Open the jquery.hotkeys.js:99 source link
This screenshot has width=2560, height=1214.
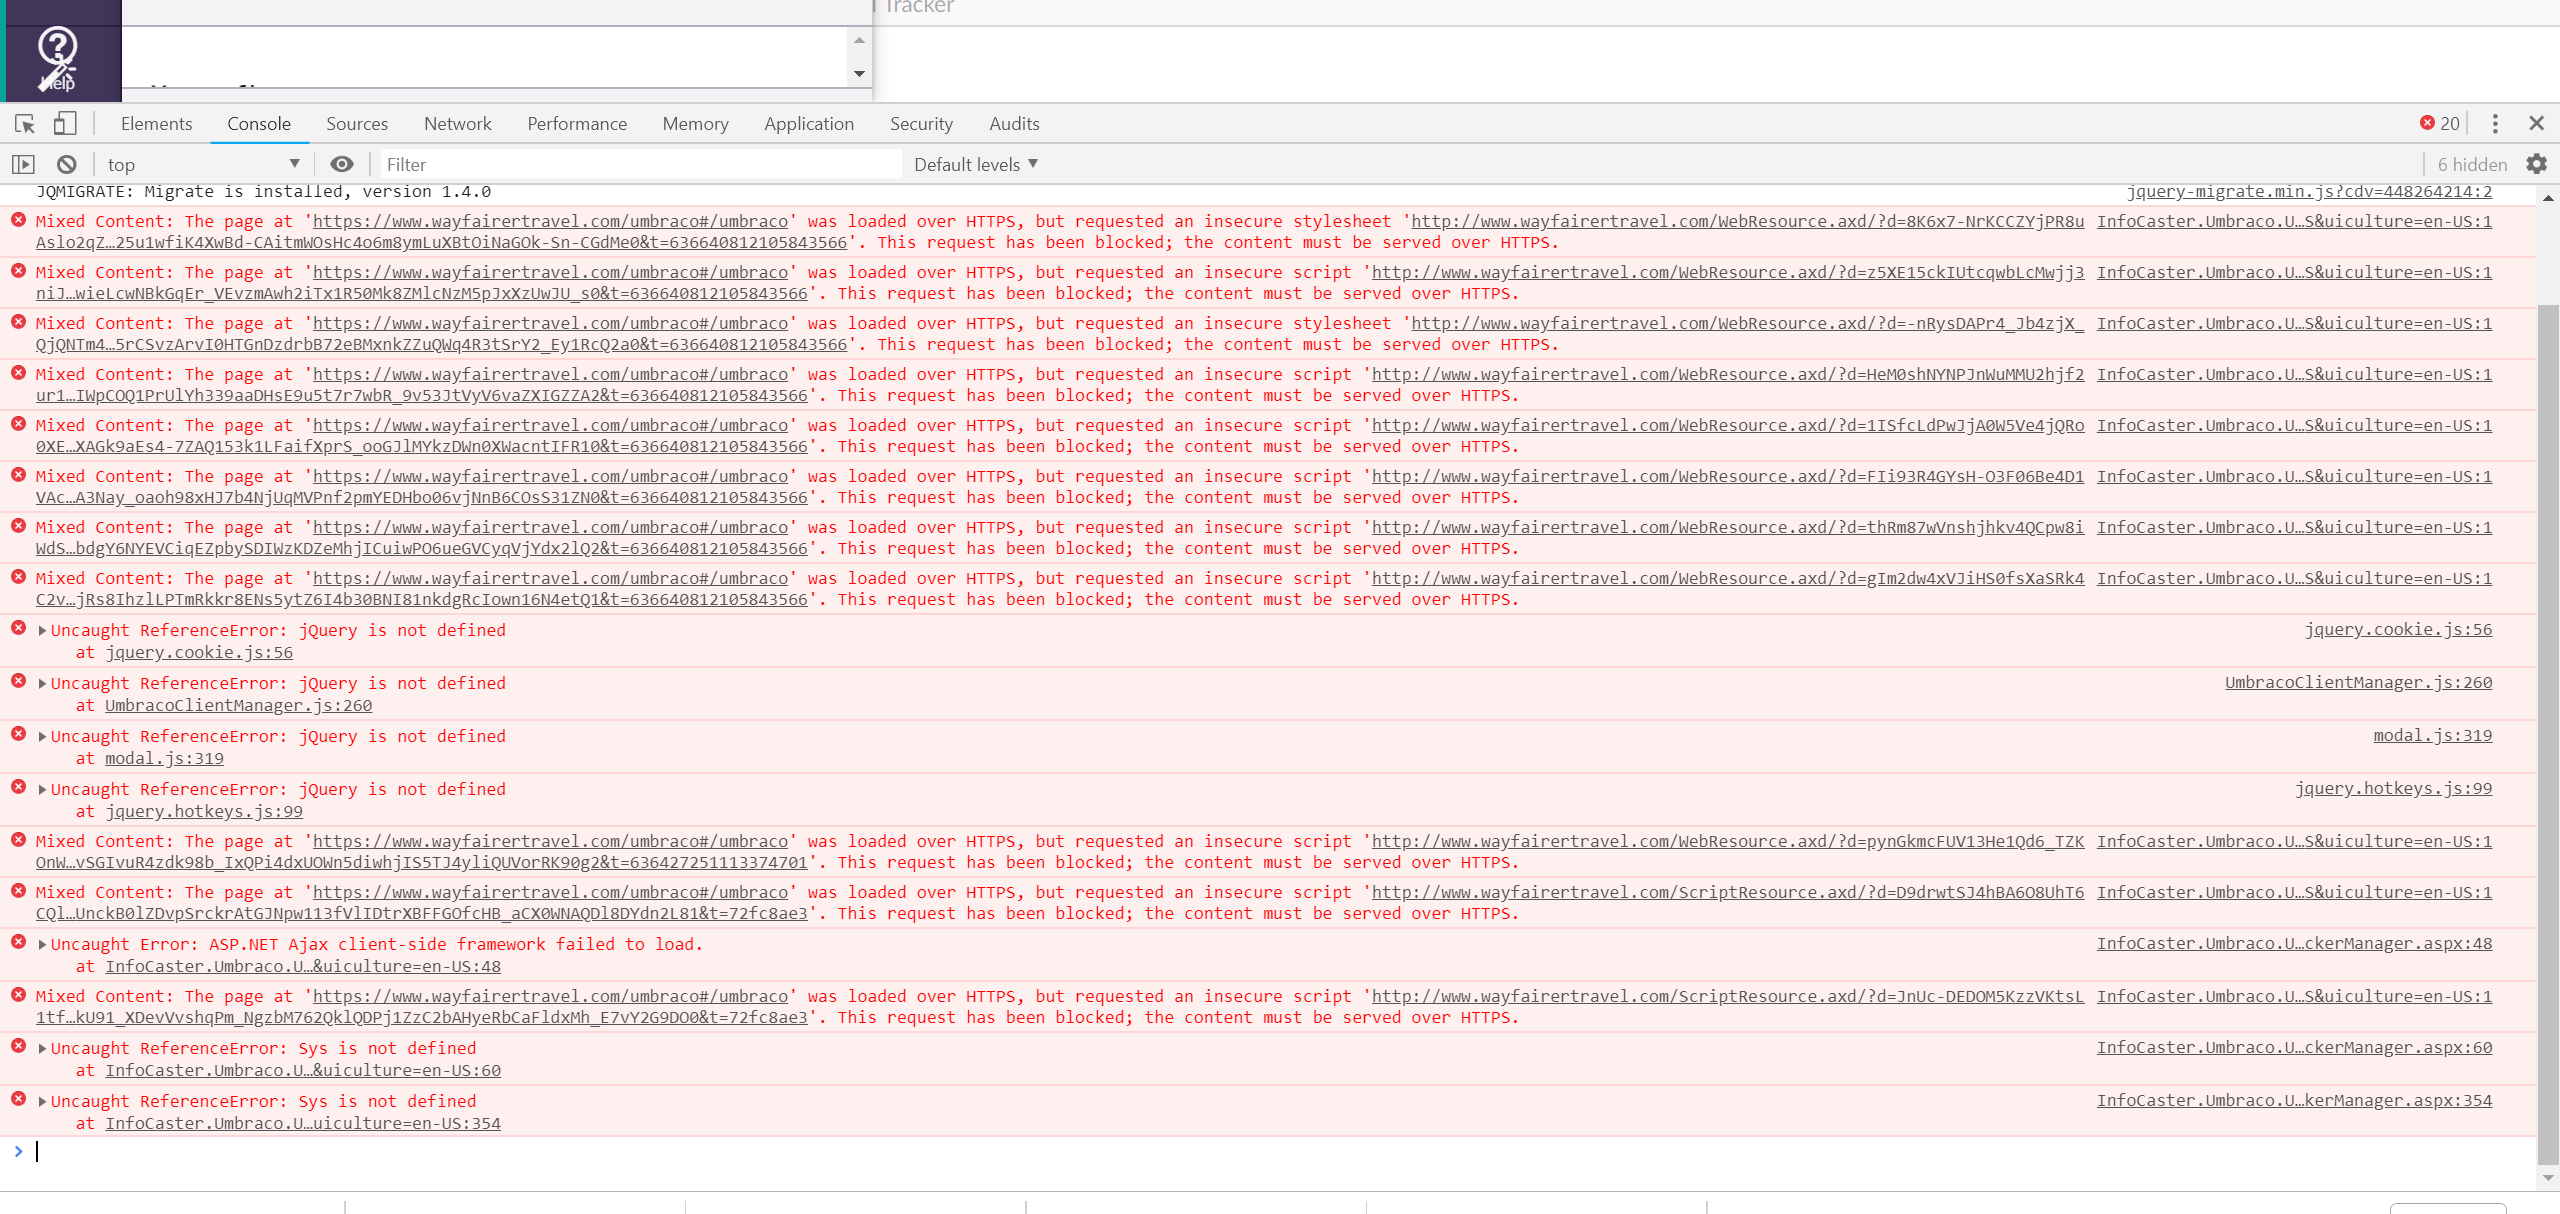pos(2392,788)
